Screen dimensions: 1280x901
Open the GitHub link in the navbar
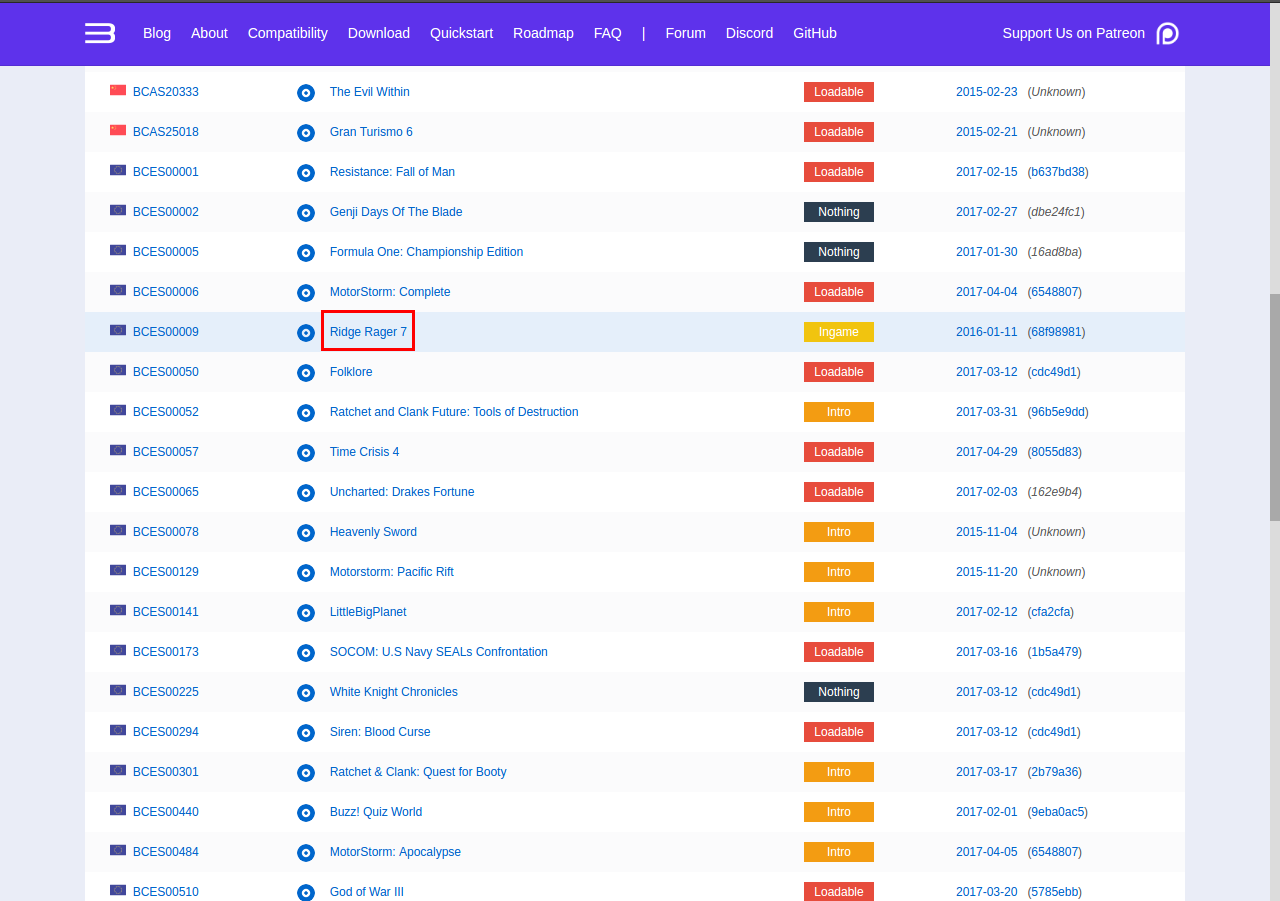click(814, 33)
